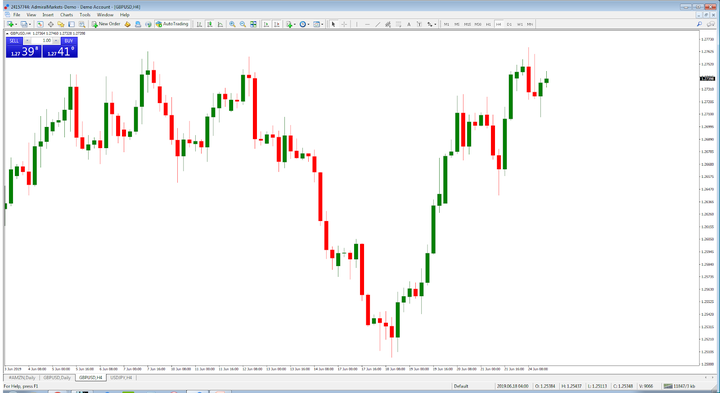
Task: Switch timeframe to M30
Action: tap(478, 24)
